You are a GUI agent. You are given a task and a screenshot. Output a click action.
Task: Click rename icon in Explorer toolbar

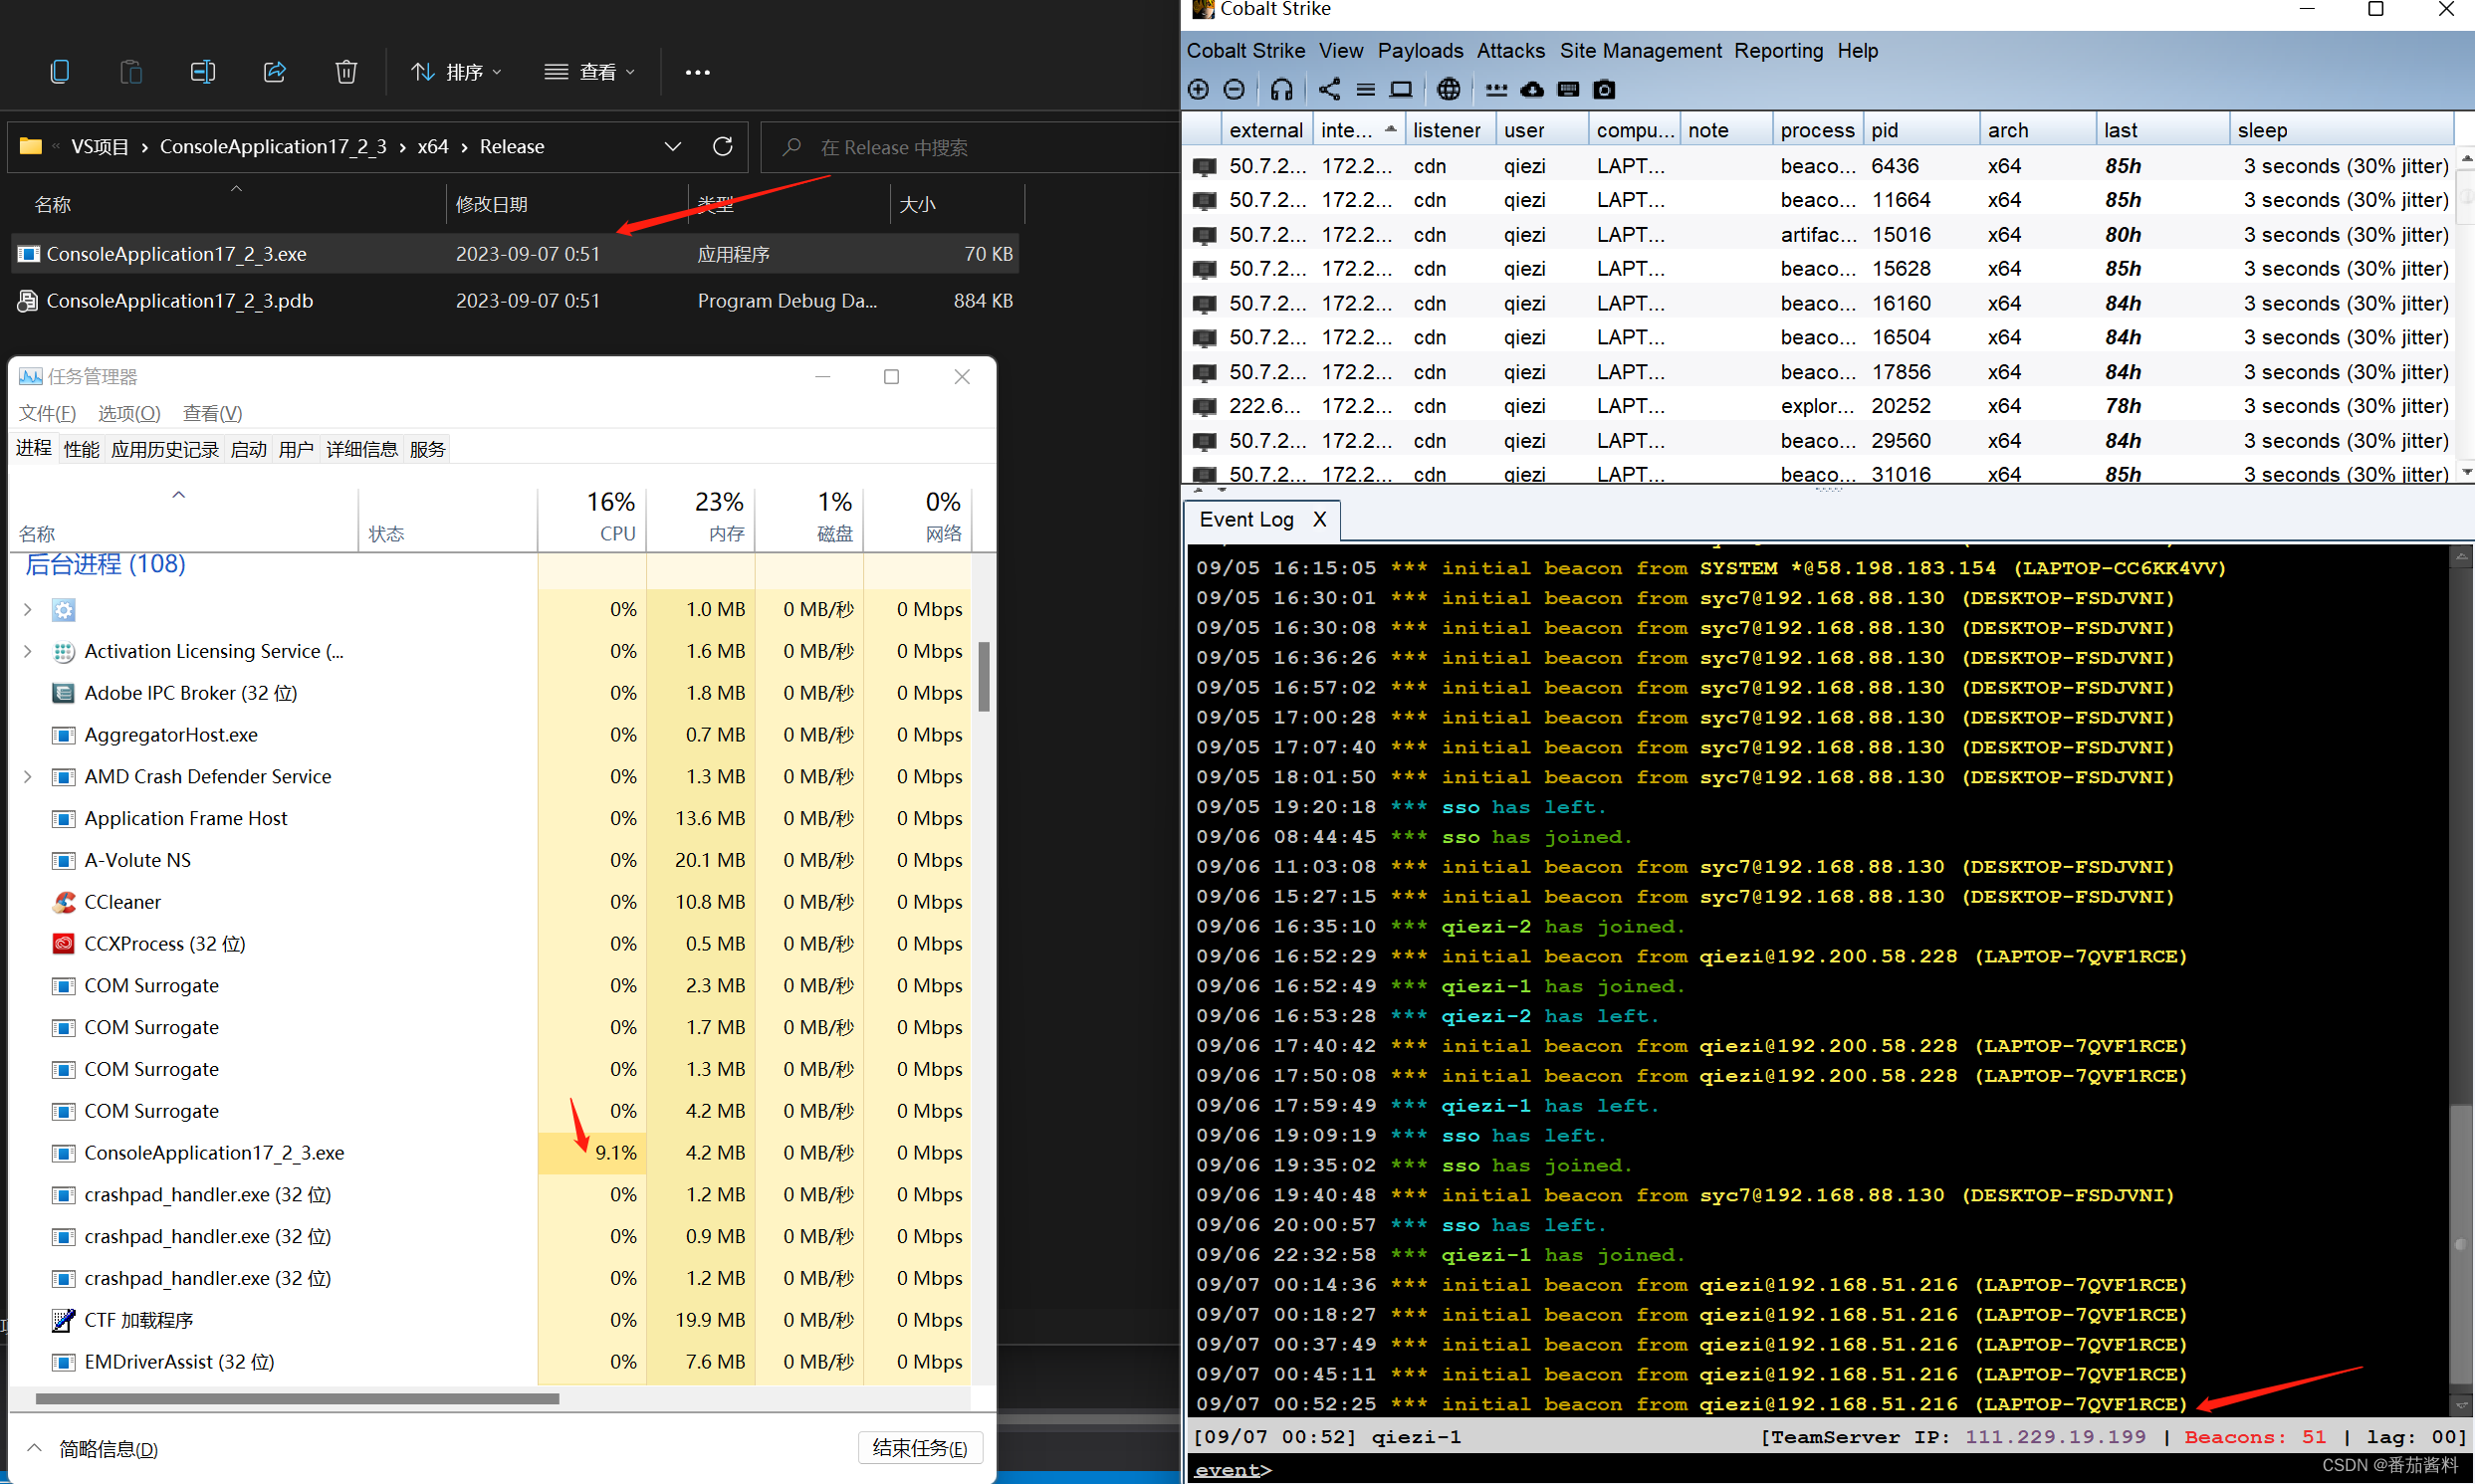[203, 72]
